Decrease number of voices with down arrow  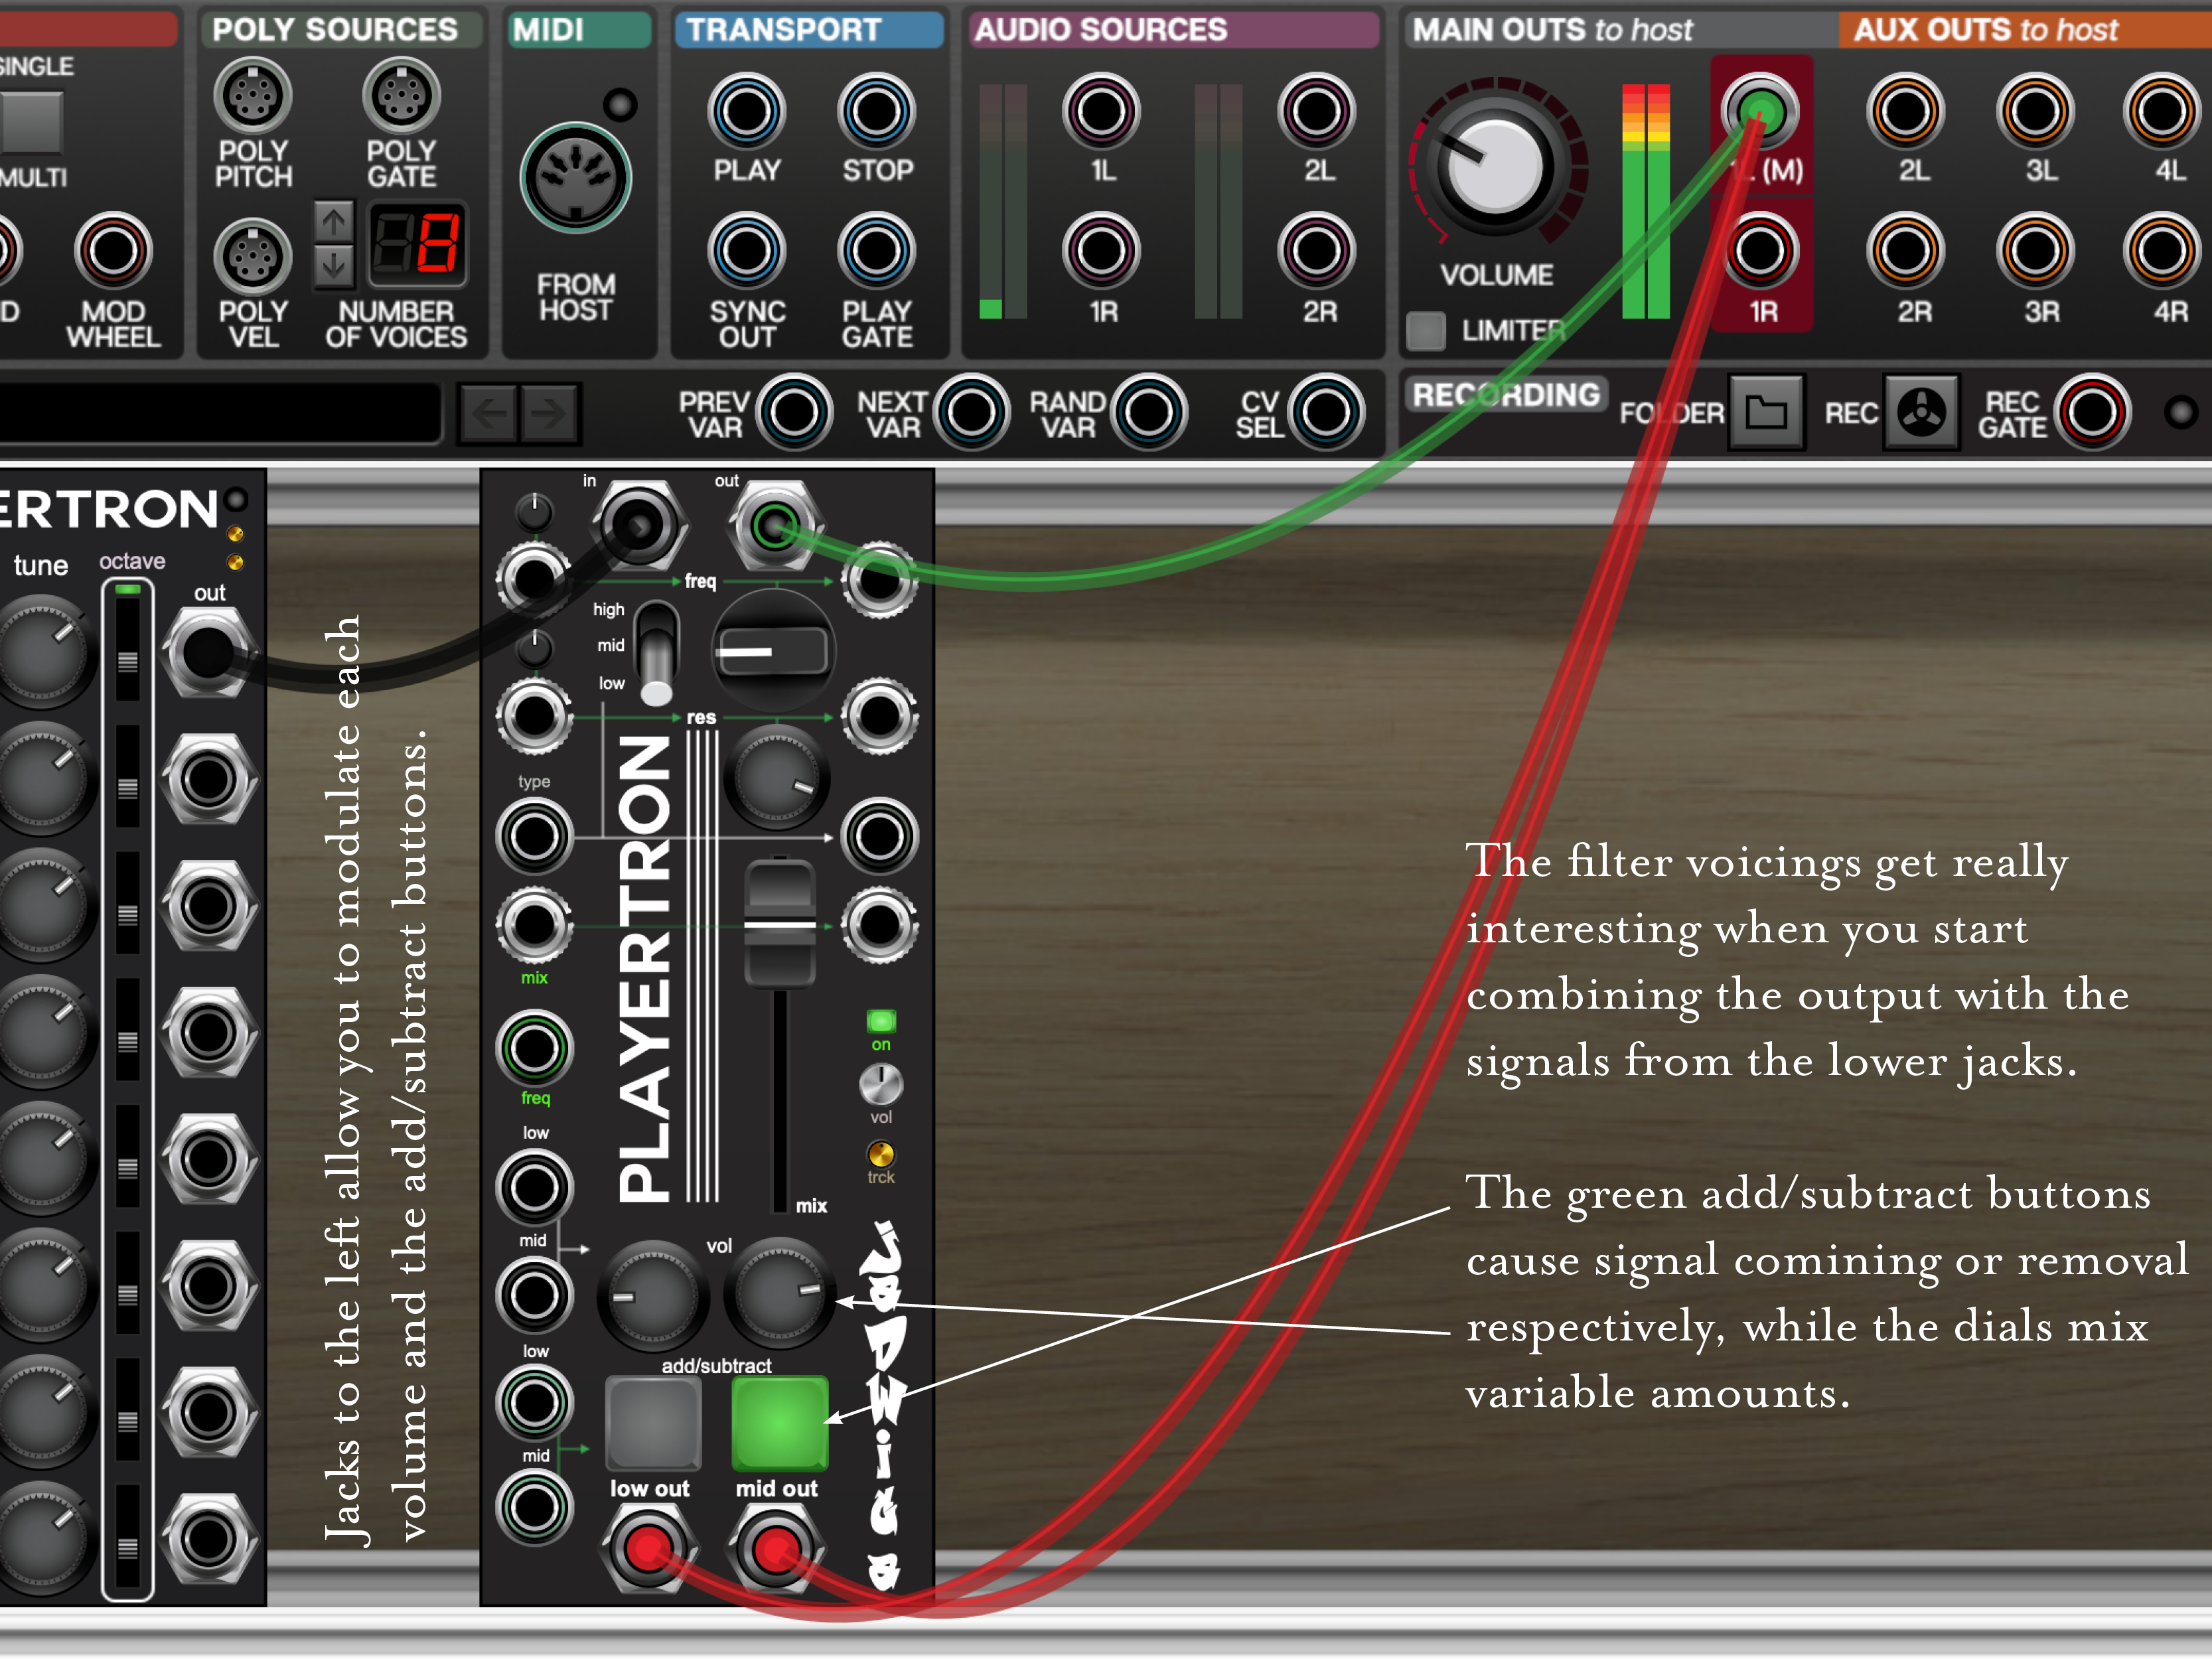(x=334, y=266)
